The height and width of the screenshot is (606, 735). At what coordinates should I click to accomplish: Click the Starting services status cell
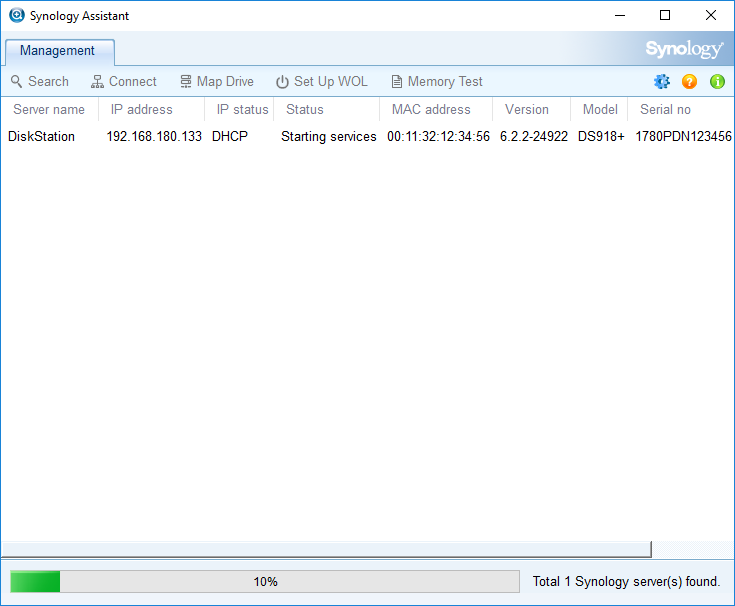329,136
